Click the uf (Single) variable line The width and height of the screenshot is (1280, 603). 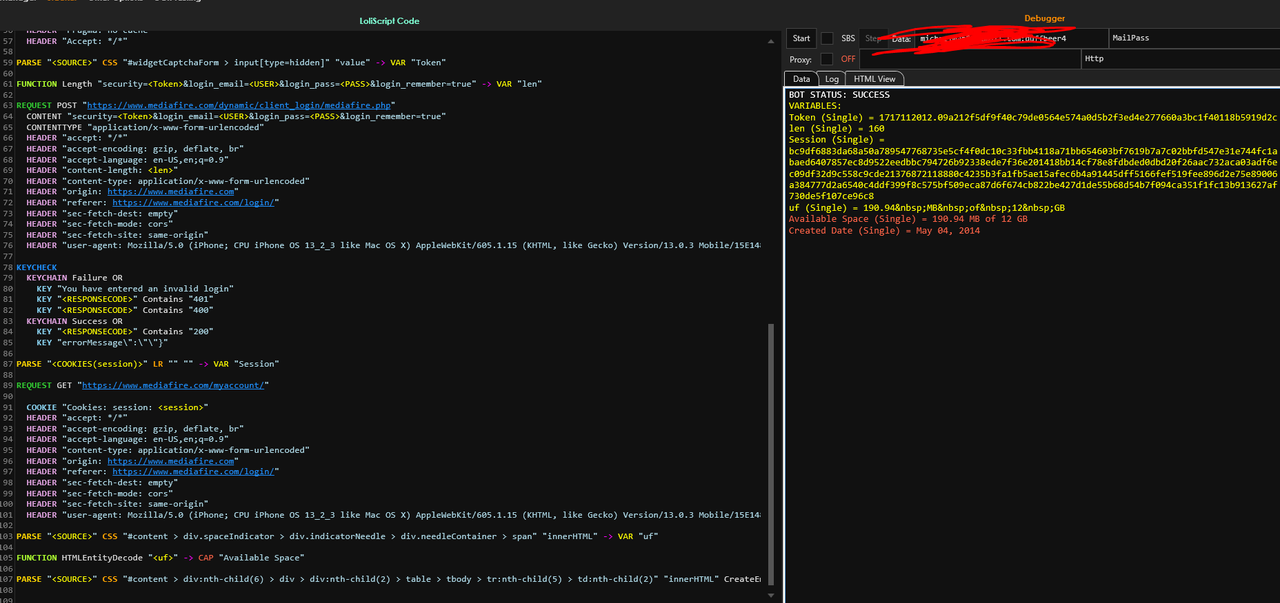click(927, 208)
